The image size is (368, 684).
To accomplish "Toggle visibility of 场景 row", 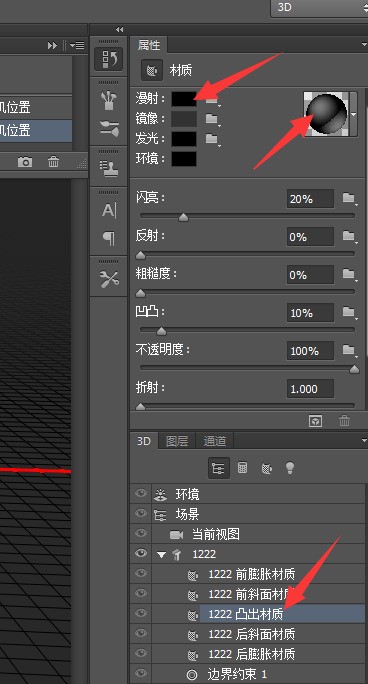I will [x=141, y=513].
